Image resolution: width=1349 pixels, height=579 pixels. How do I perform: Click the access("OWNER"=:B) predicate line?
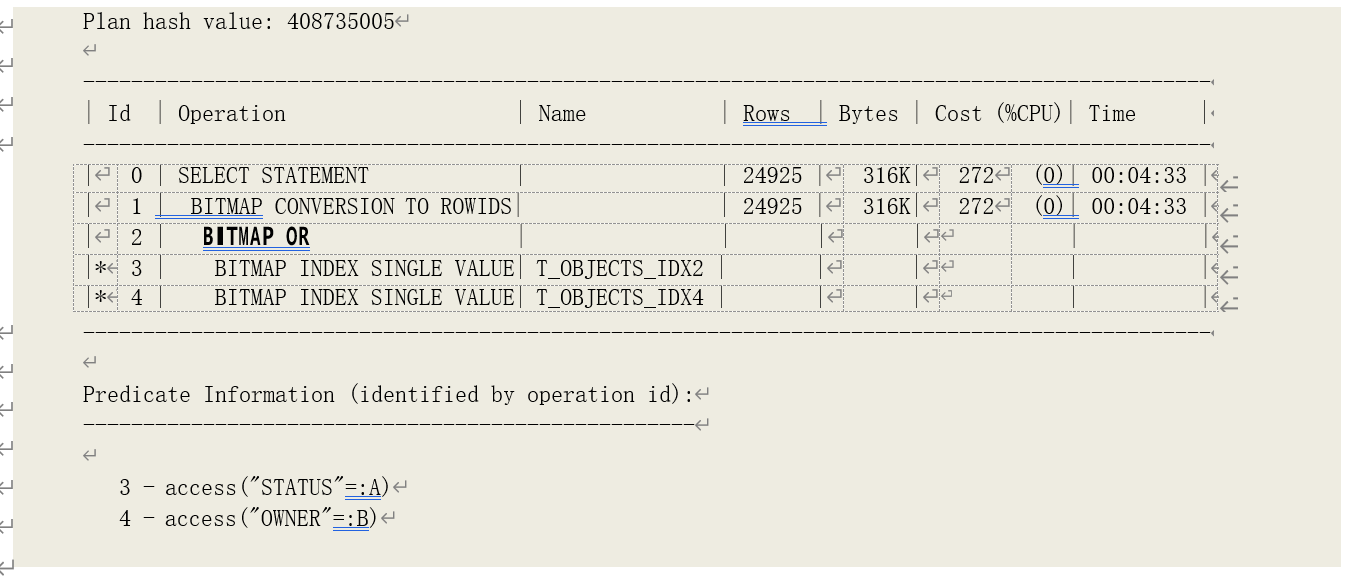(x=248, y=518)
